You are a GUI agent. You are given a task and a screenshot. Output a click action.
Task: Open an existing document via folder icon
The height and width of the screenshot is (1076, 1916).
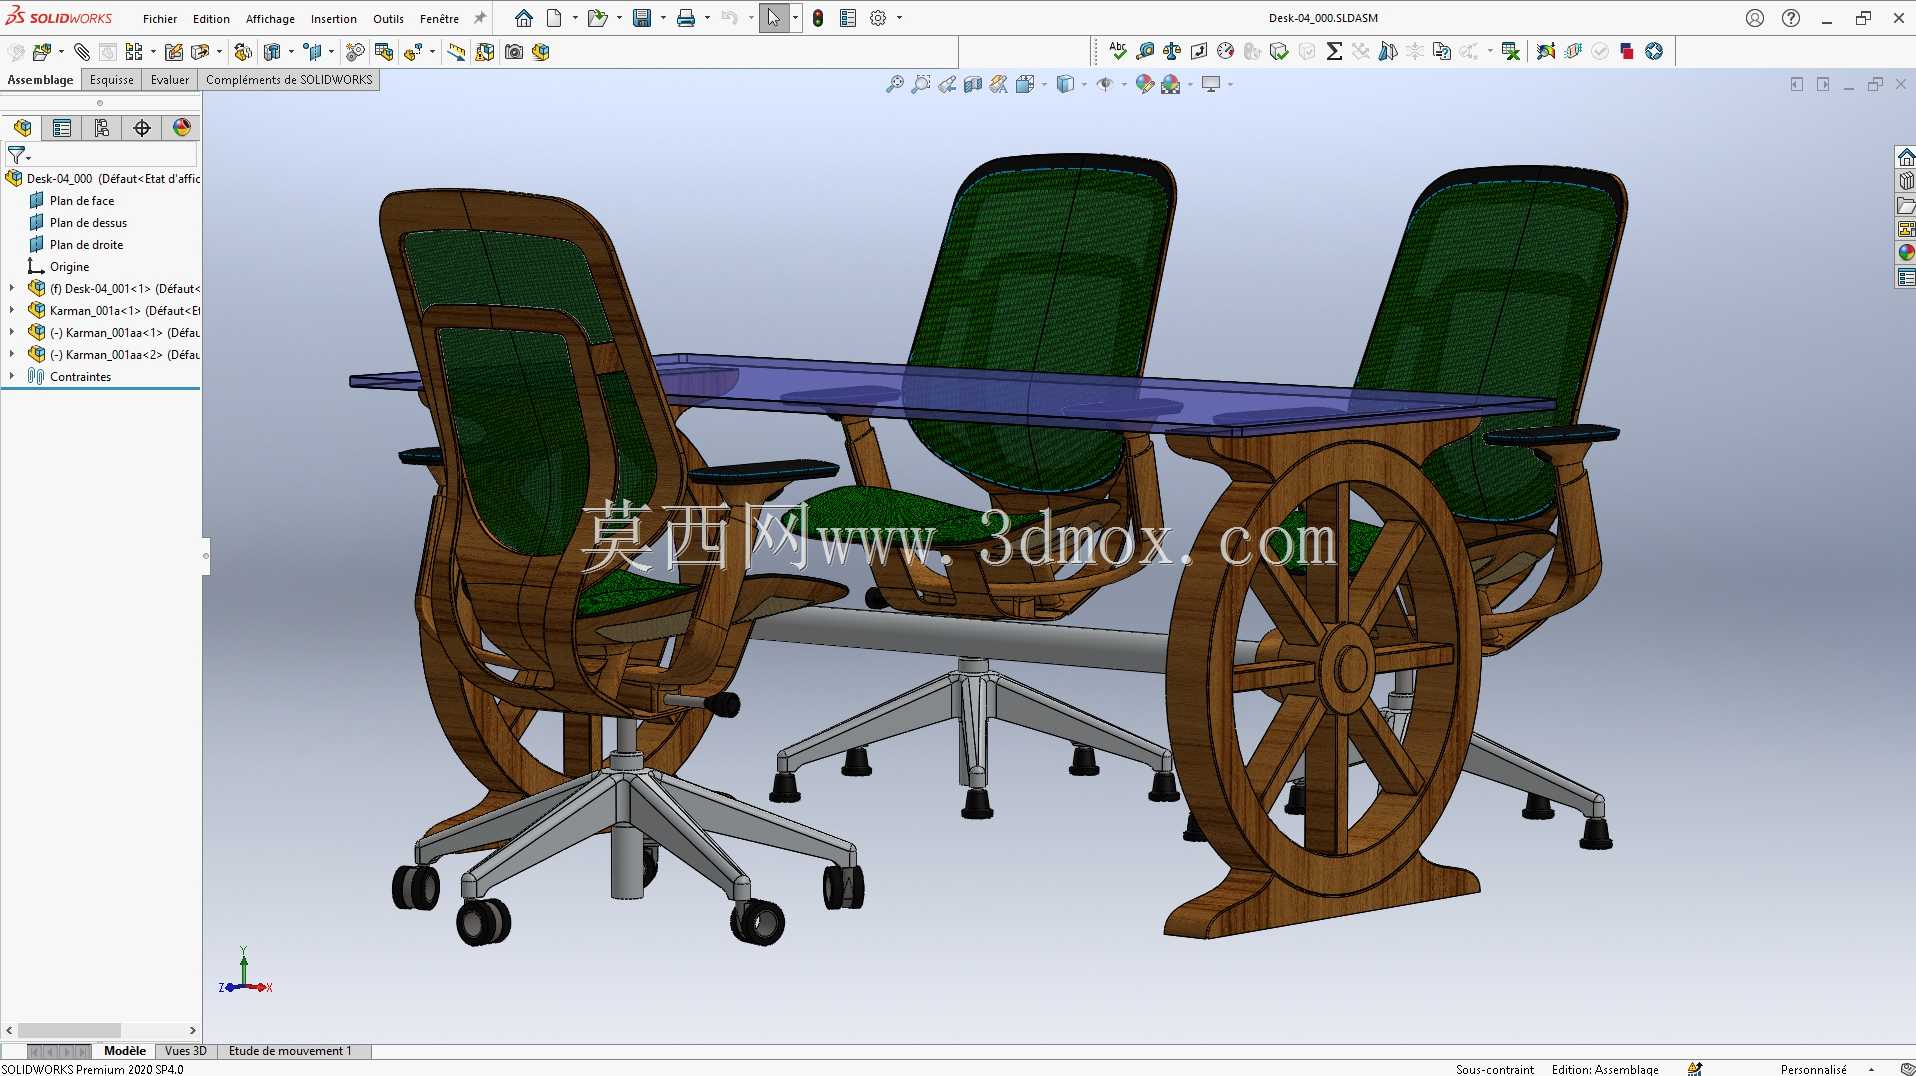tap(597, 18)
